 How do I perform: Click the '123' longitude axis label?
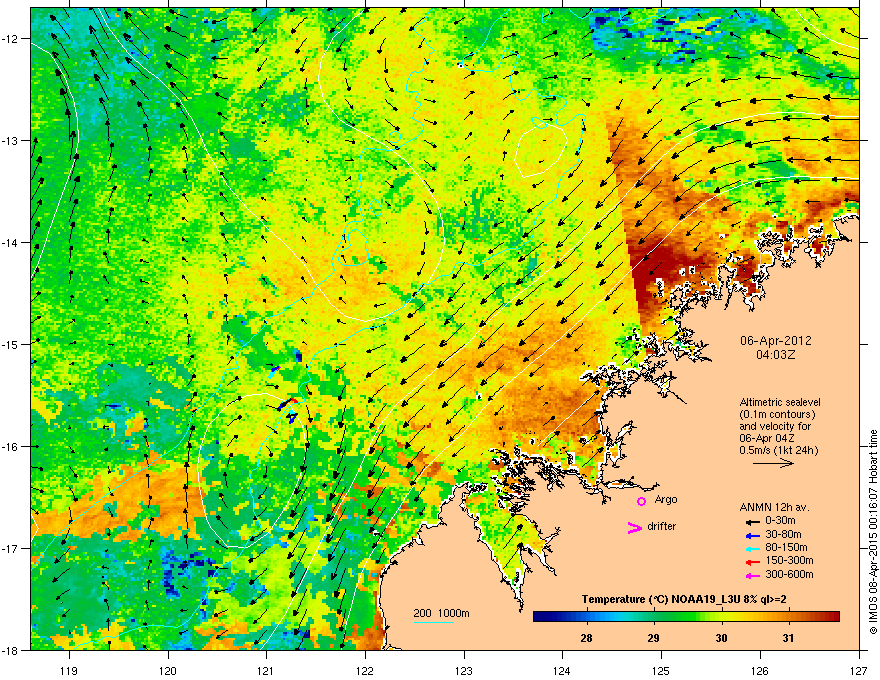[464, 670]
